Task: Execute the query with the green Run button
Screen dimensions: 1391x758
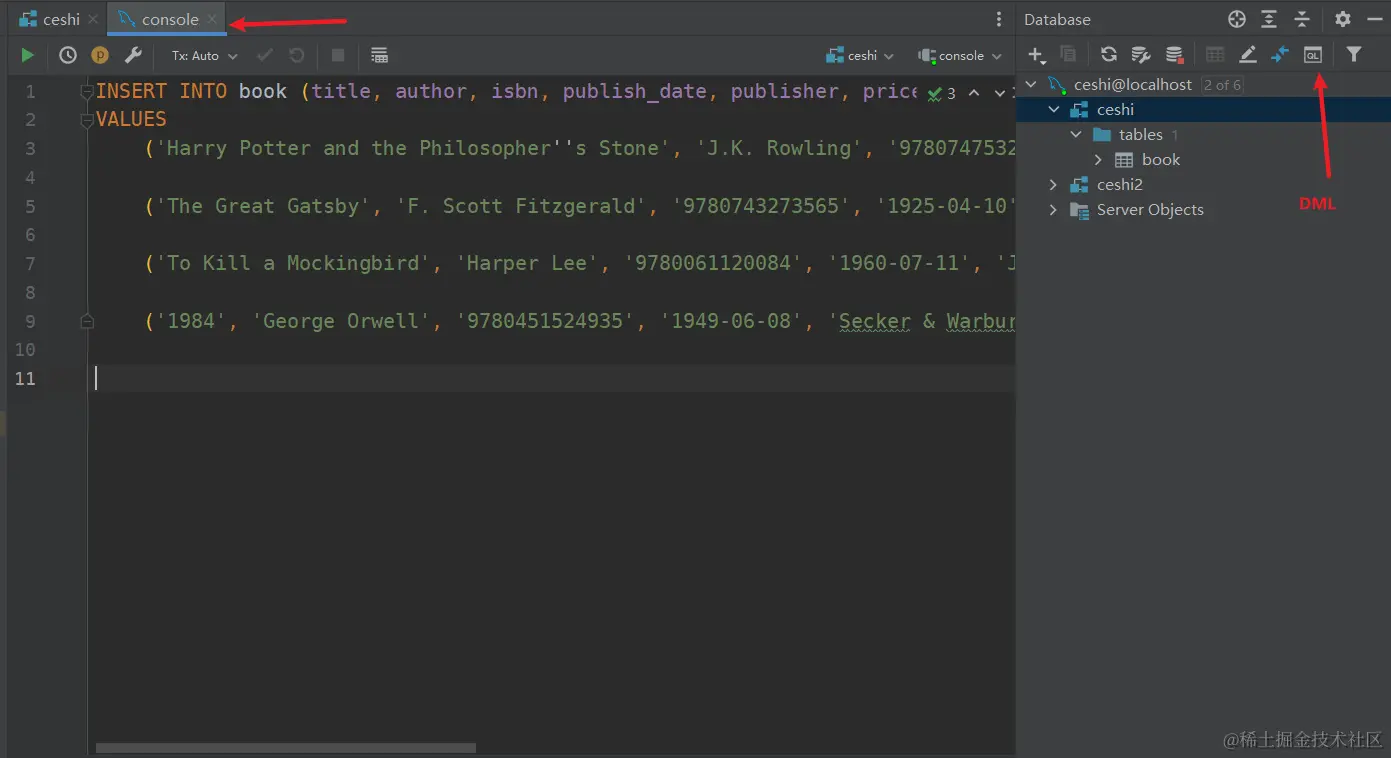Action: (x=27, y=55)
